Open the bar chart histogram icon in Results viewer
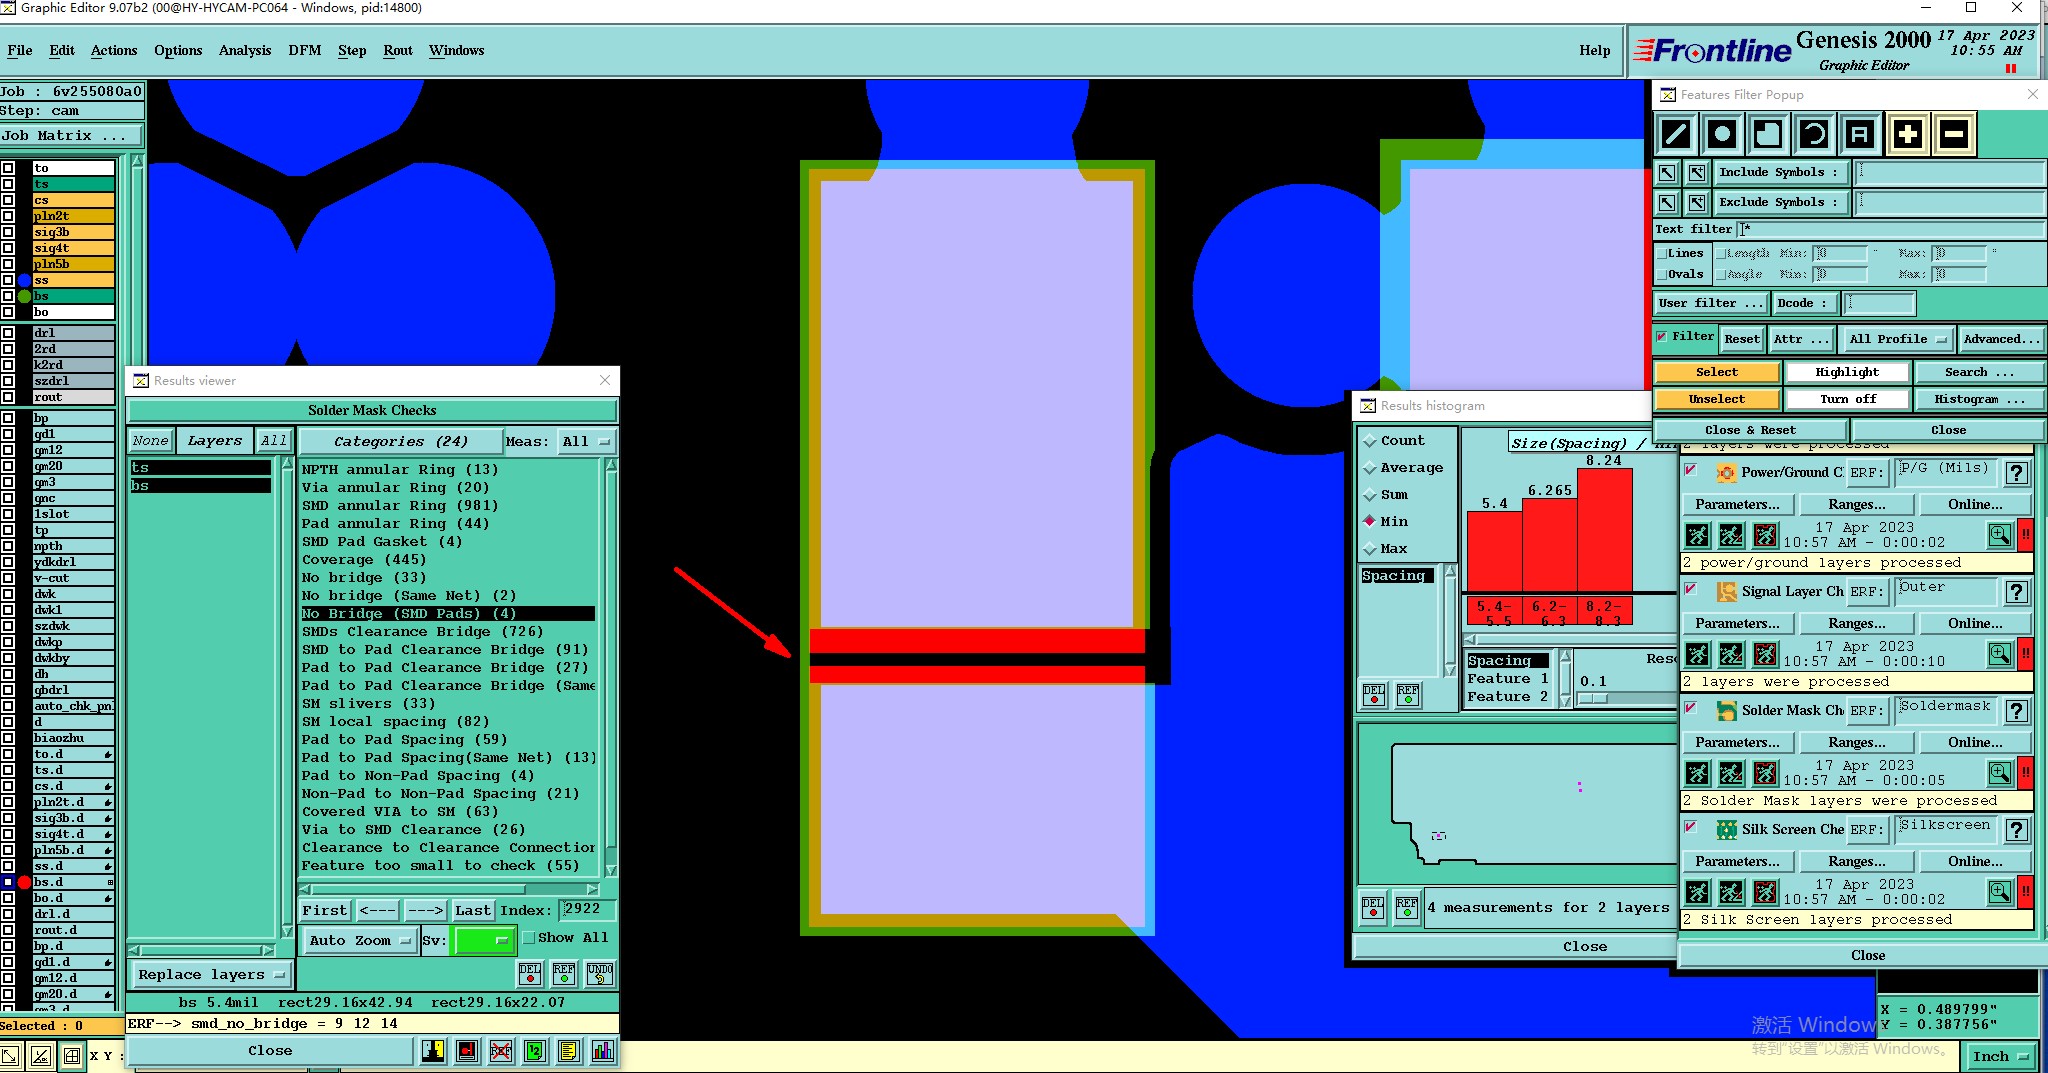The image size is (2048, 1073). [x=603, y=1051]
